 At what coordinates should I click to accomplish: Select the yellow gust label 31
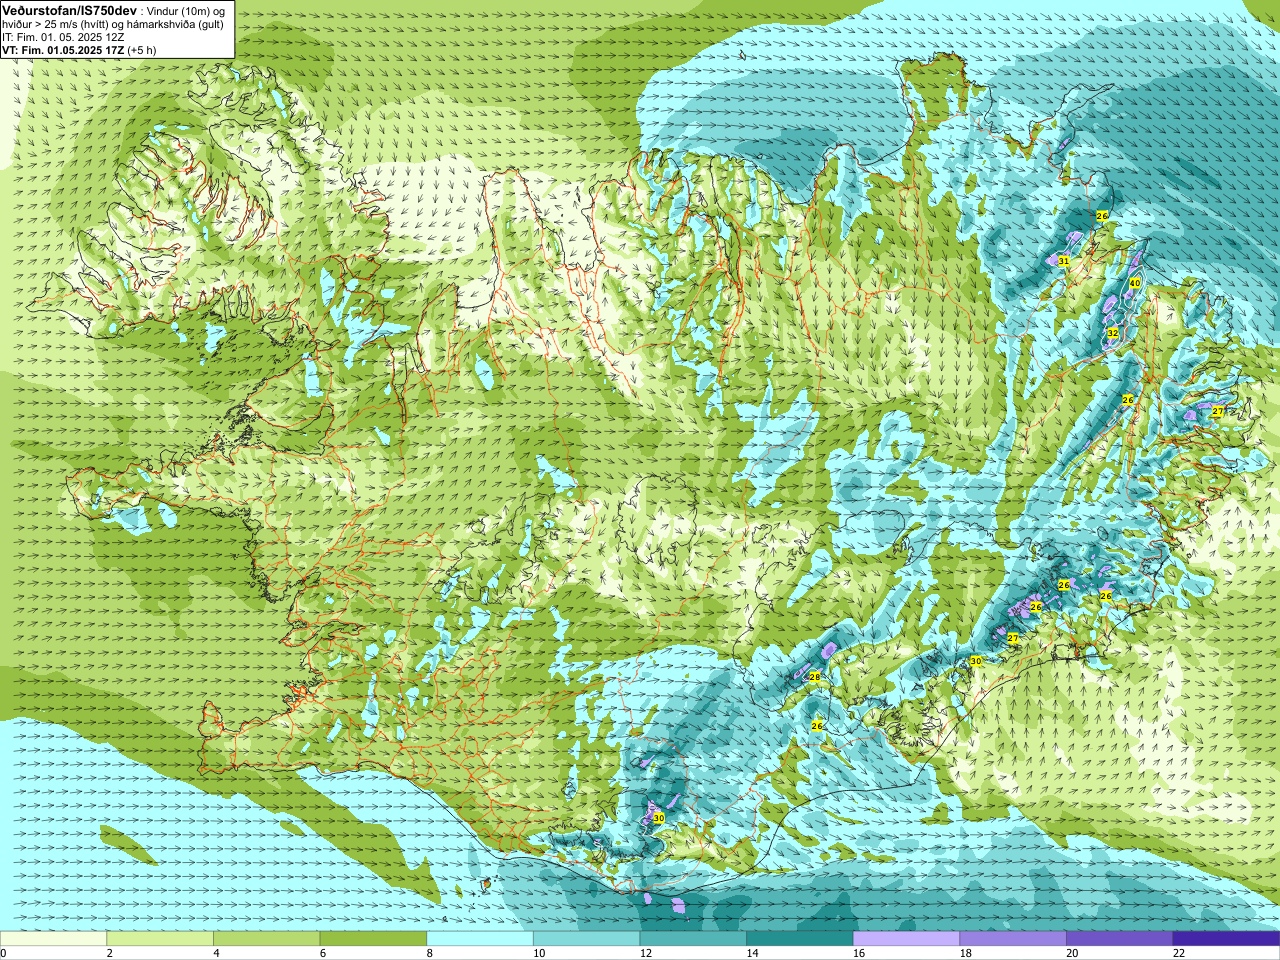click(1064, 261)
